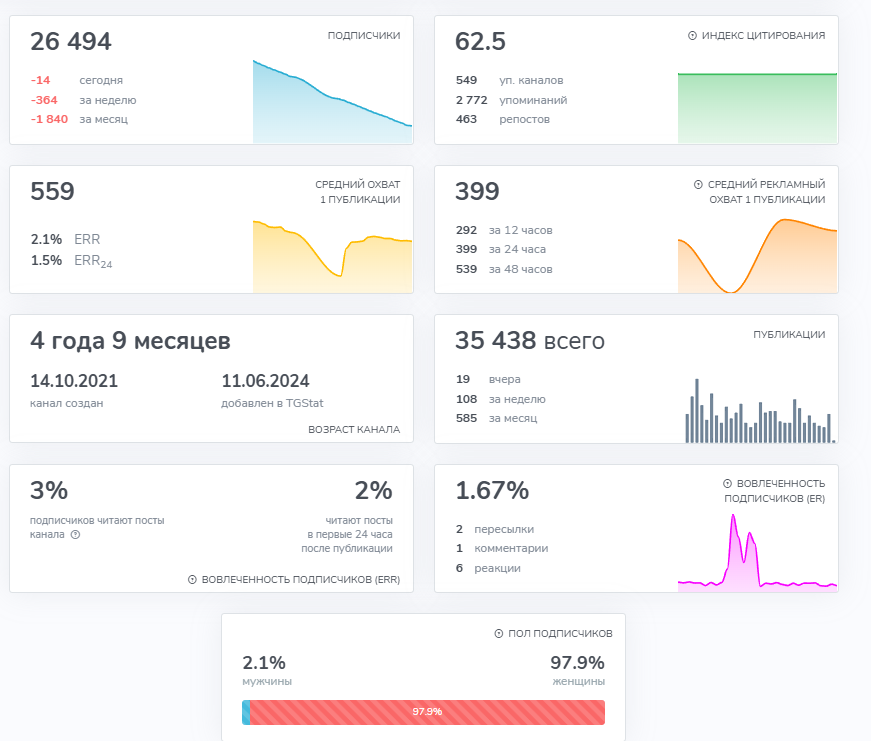Click 19 вчера publications row

pos(488,379)
